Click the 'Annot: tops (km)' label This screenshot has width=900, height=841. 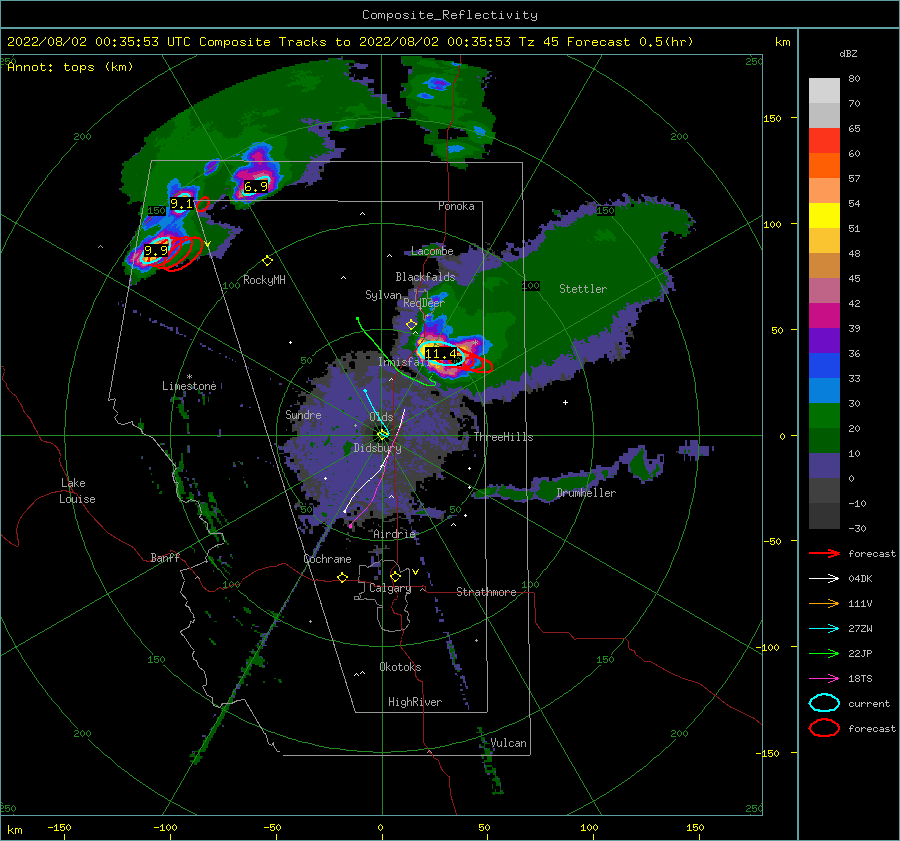coord(71,67)
